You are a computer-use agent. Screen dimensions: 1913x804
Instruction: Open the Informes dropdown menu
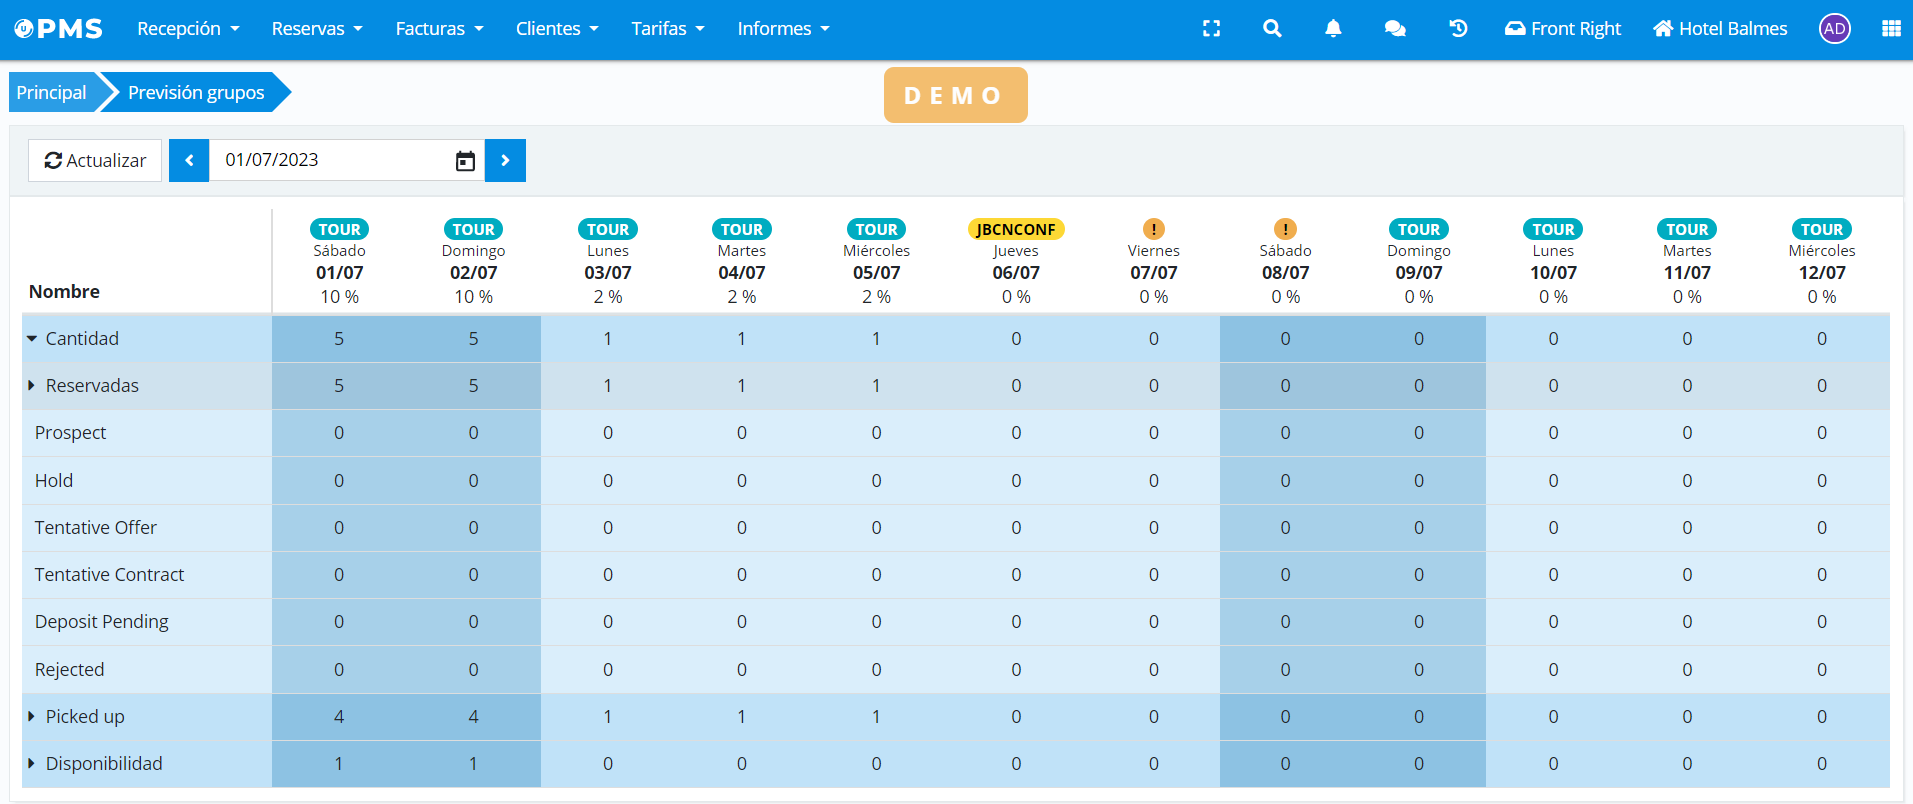coord(783,29)
